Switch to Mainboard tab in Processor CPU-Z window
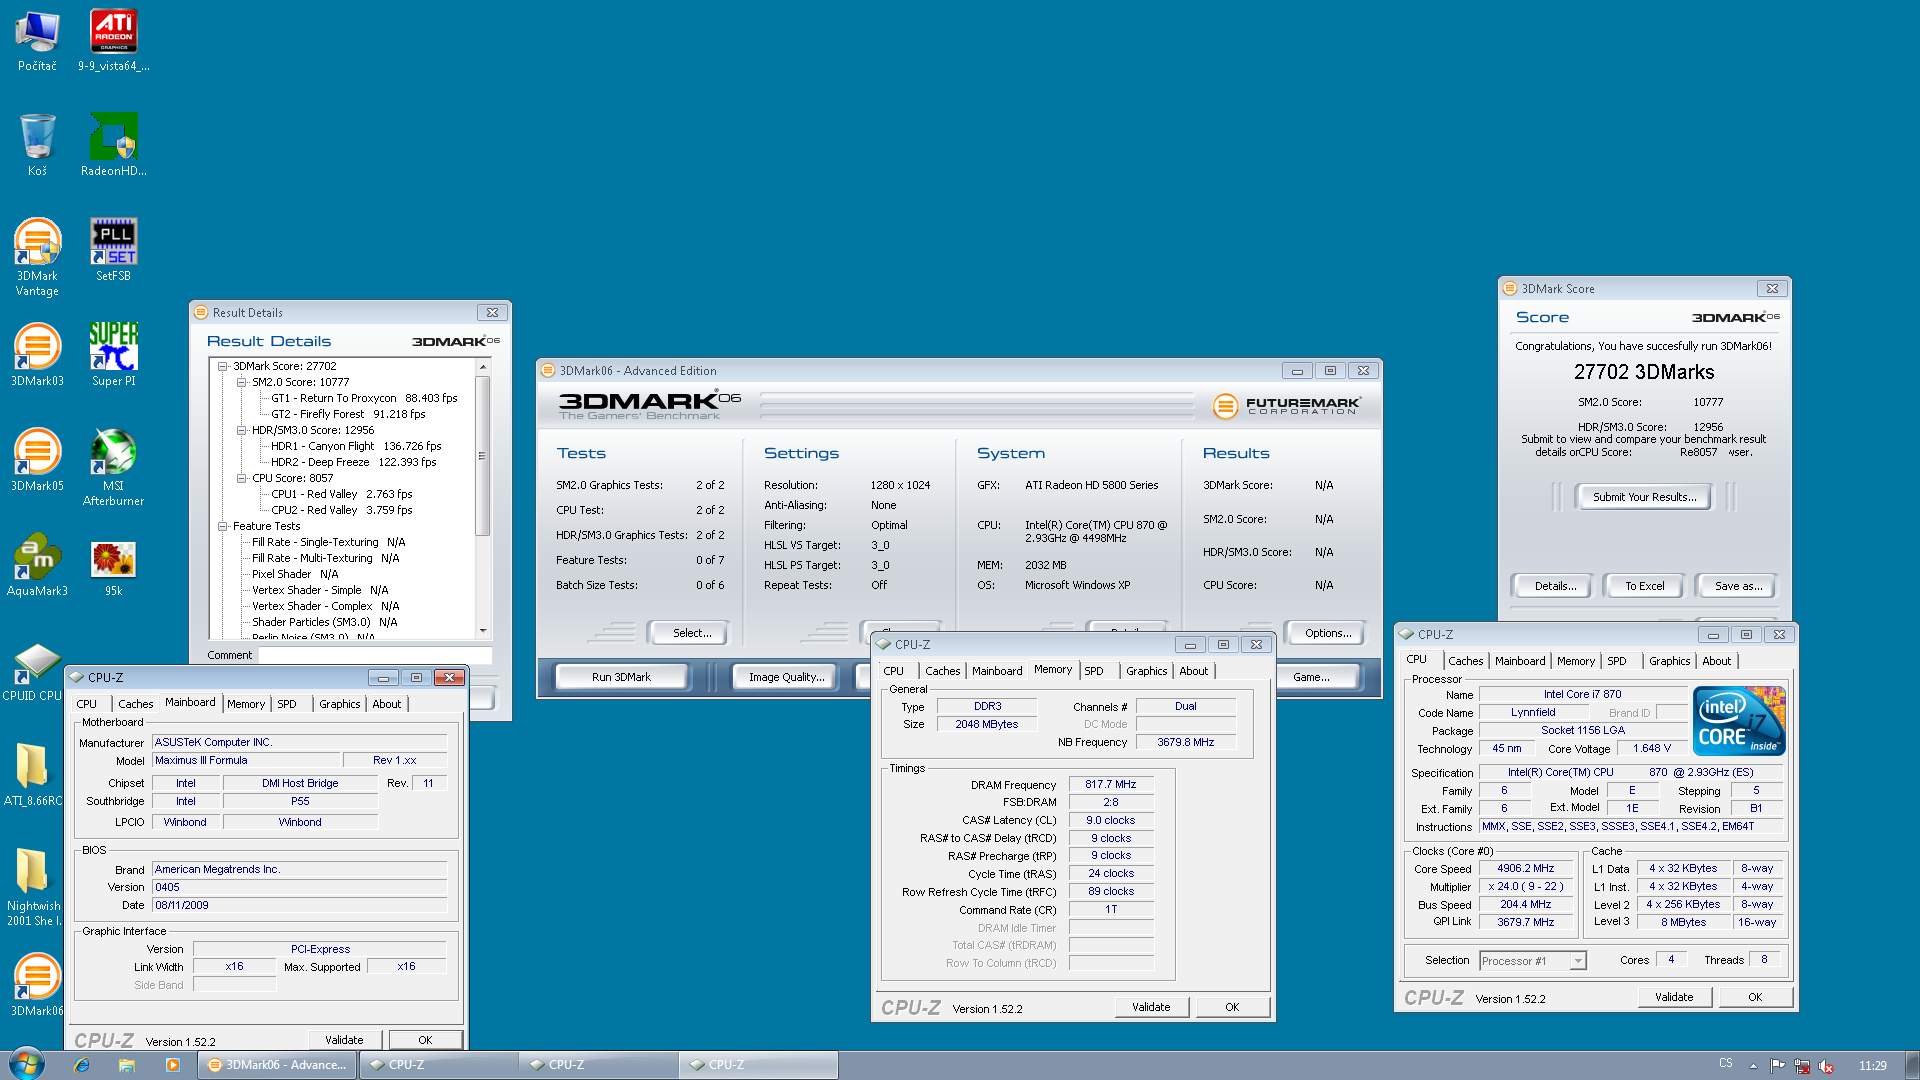 coord(1520,661)
